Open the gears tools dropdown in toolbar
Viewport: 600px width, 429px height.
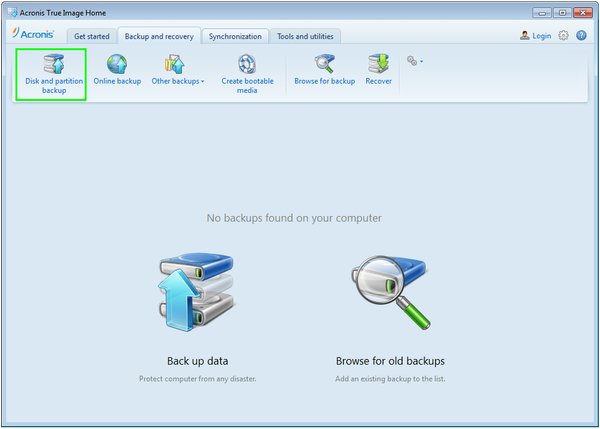415,61
